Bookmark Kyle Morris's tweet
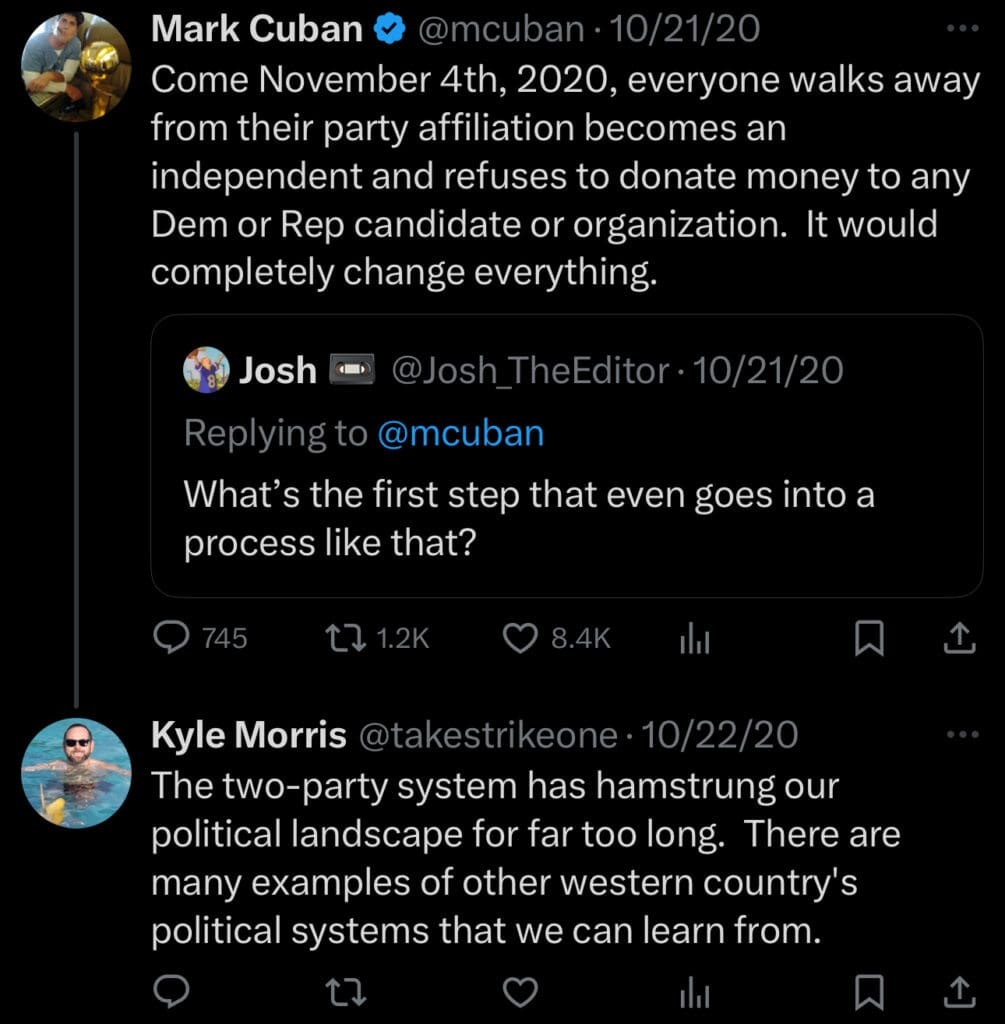The height and width of the screenshot is (1024, 1005). 869,991
